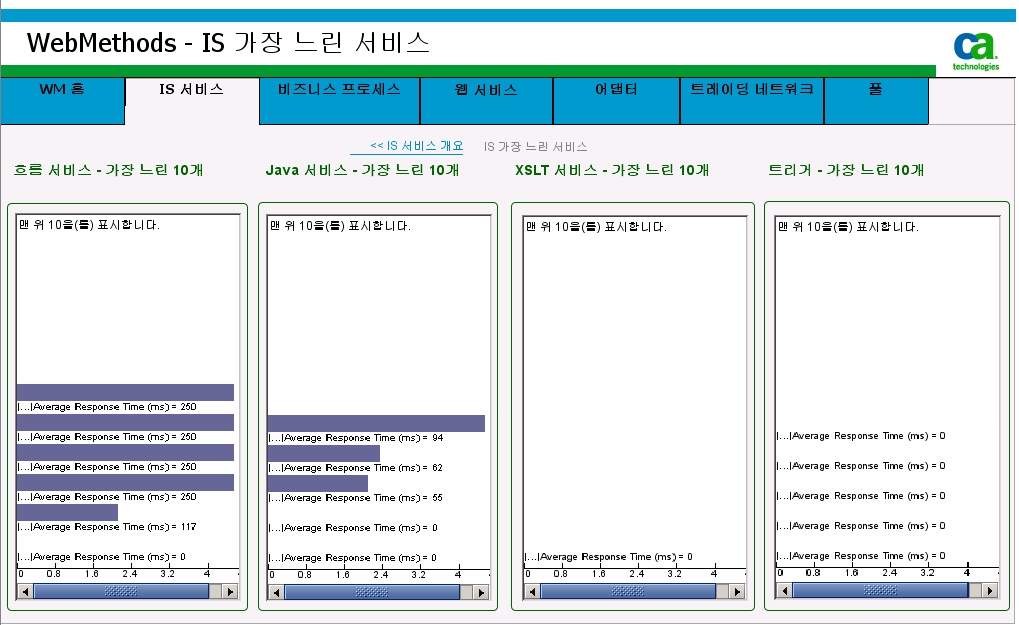1019x625 pixels.
Task: Click 맨 위 10 caption in XSLT chart
Action: pyautogui.click(x=596, y=227)
